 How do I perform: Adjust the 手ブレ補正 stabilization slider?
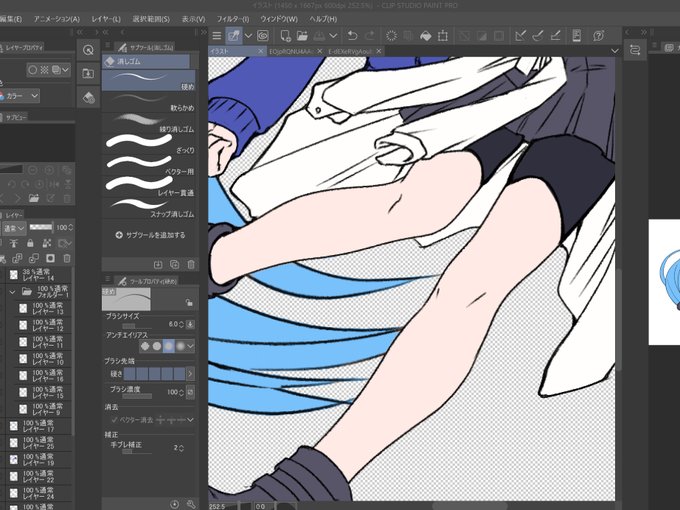point(137,451)
